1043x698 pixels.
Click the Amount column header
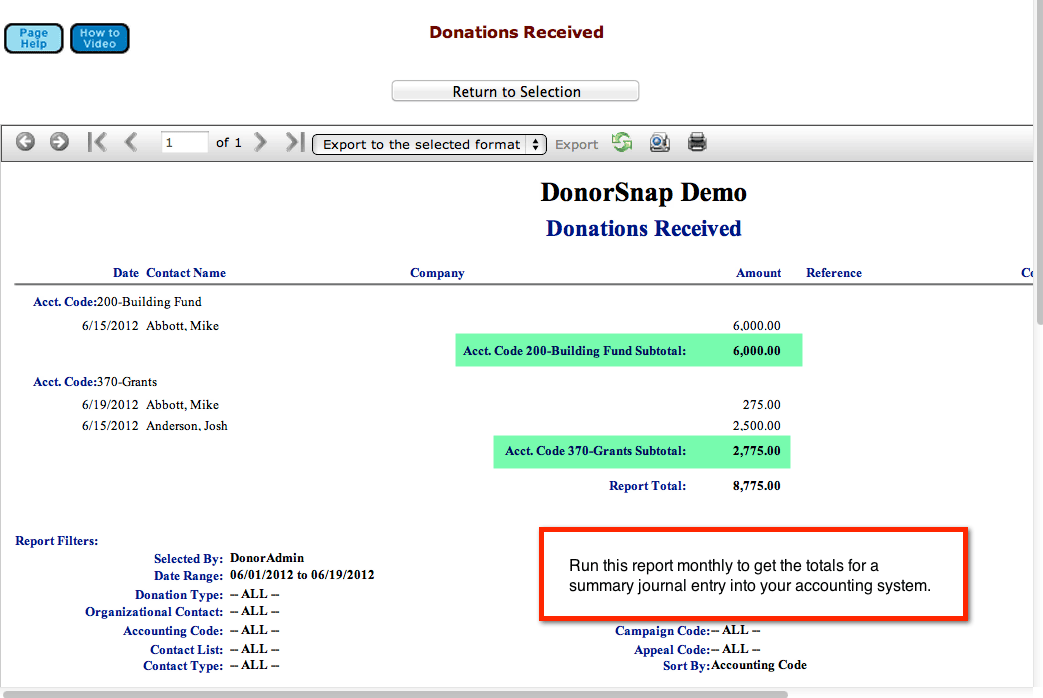(x=758, y=273)
